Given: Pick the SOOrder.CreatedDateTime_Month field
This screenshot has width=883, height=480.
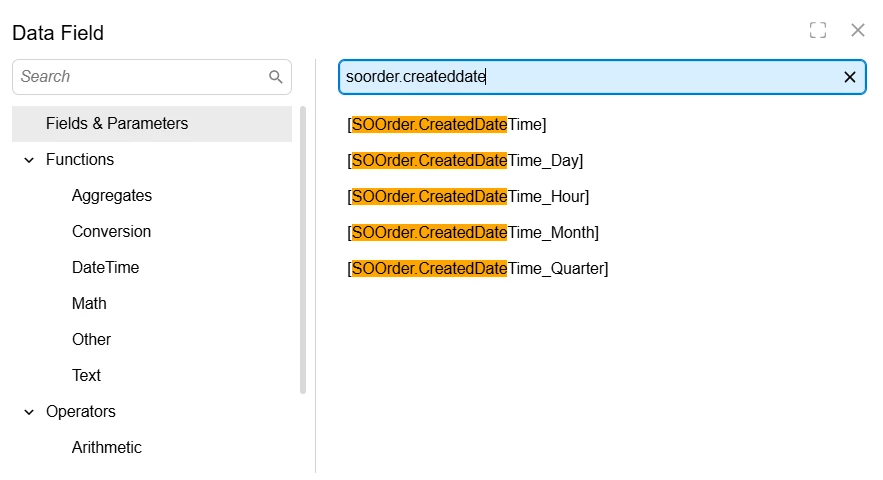Looking at the screenshot, I should tap(473, 233).
